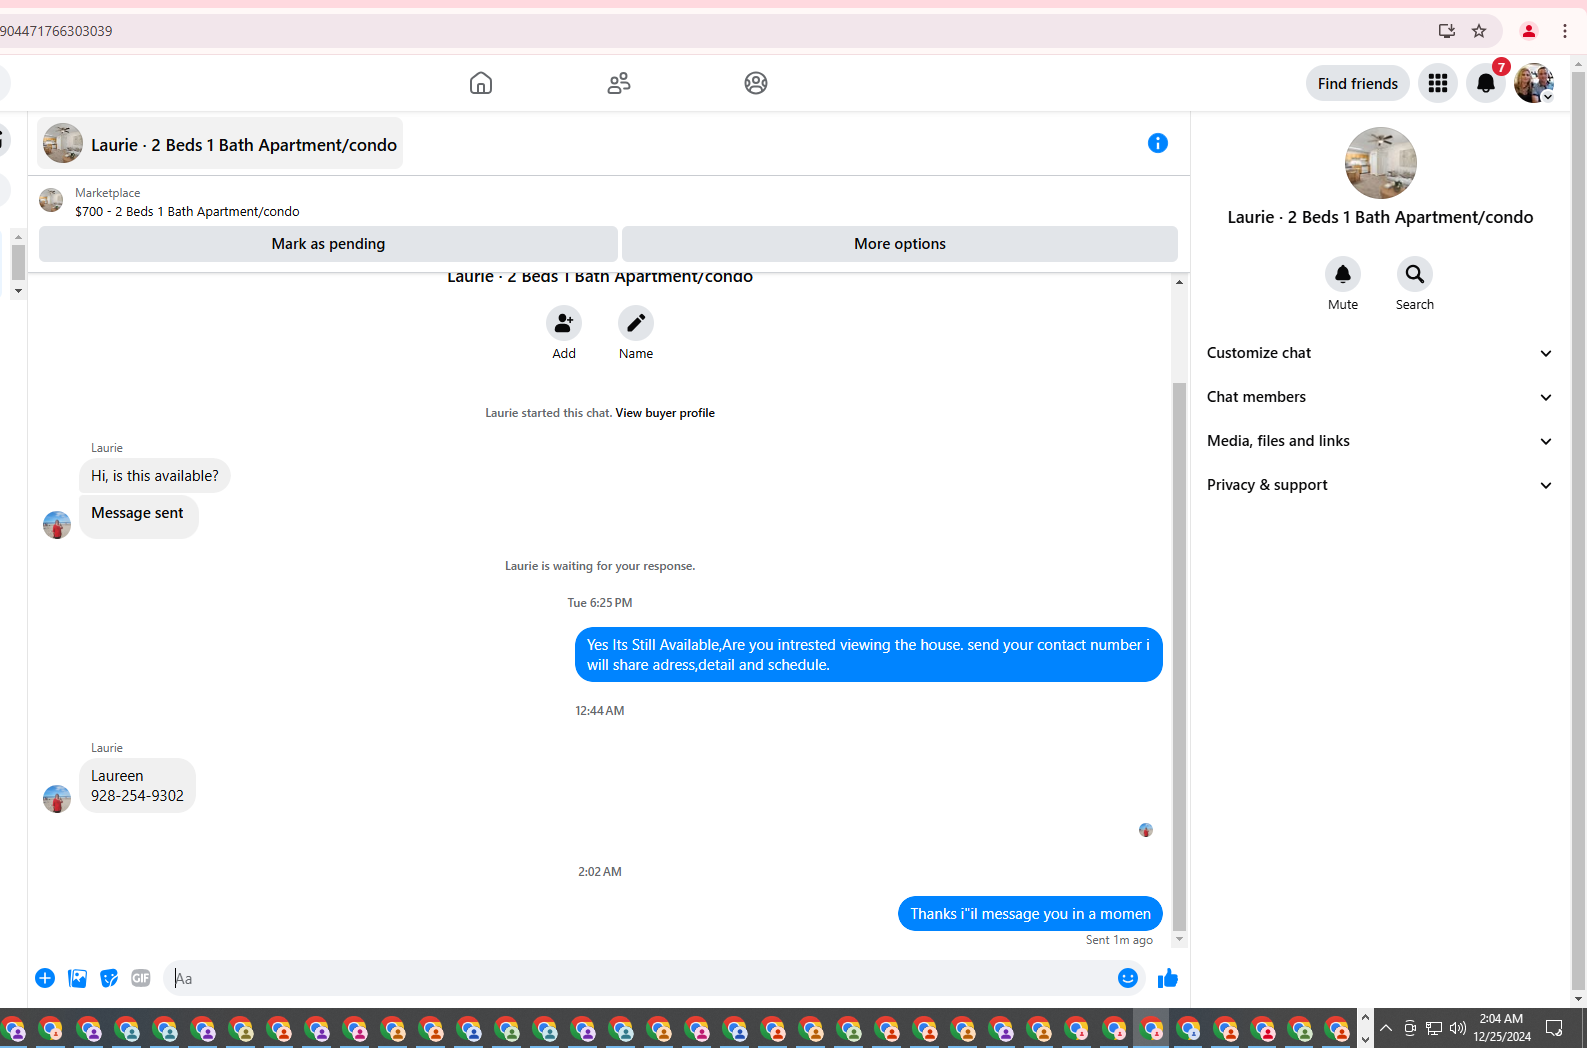Show hidden system tray icons
1587x1048 pixels.
tap(1386, 1028)
